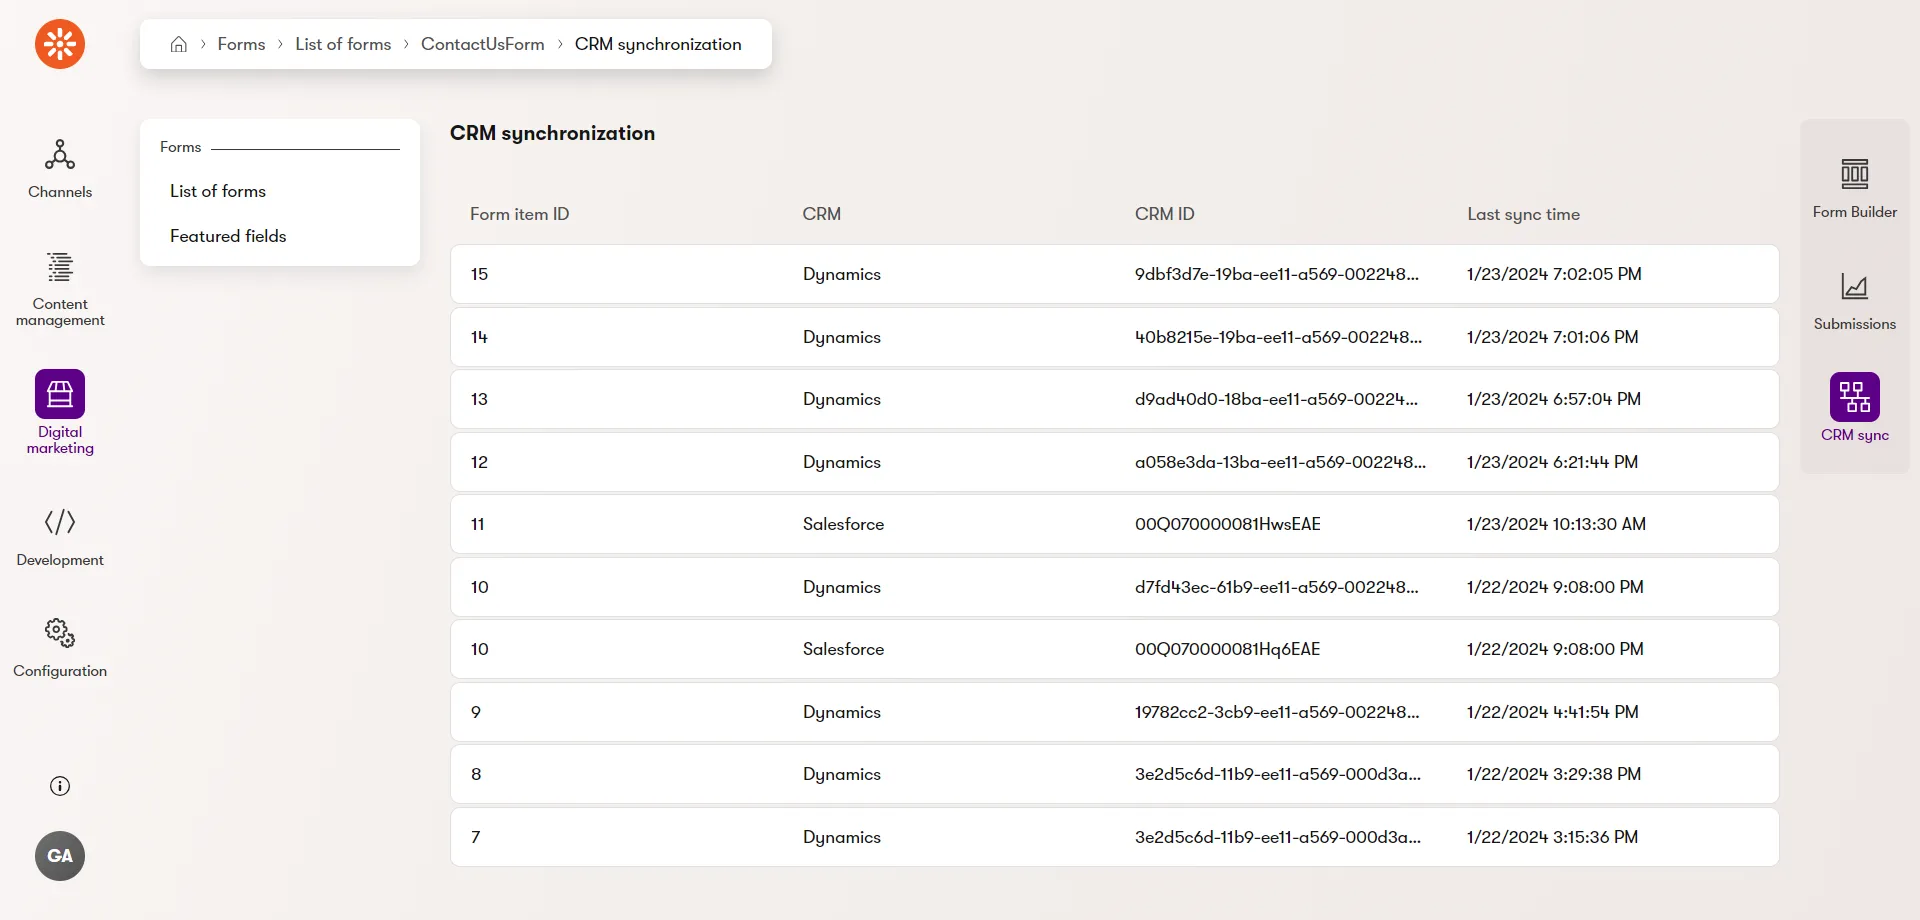This screenshot has height=920, width=1920.
Task: Select the row with form item ID 7
Action: point(1115,837)
